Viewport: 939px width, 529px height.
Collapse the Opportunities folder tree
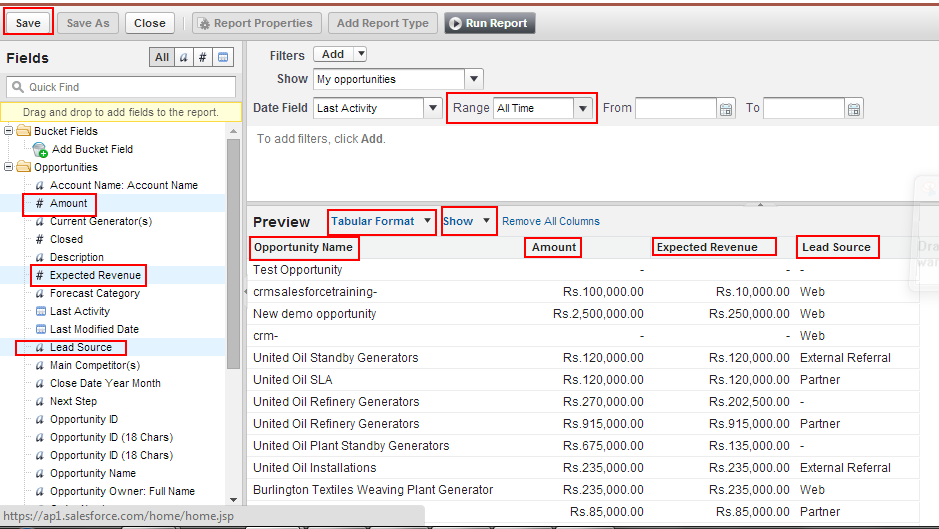click(x=10, y=167)
